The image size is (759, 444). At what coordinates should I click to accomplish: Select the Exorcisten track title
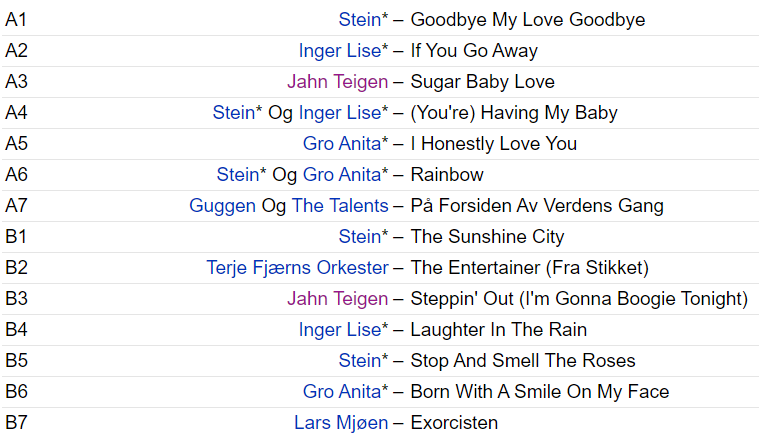coord(454,423)
